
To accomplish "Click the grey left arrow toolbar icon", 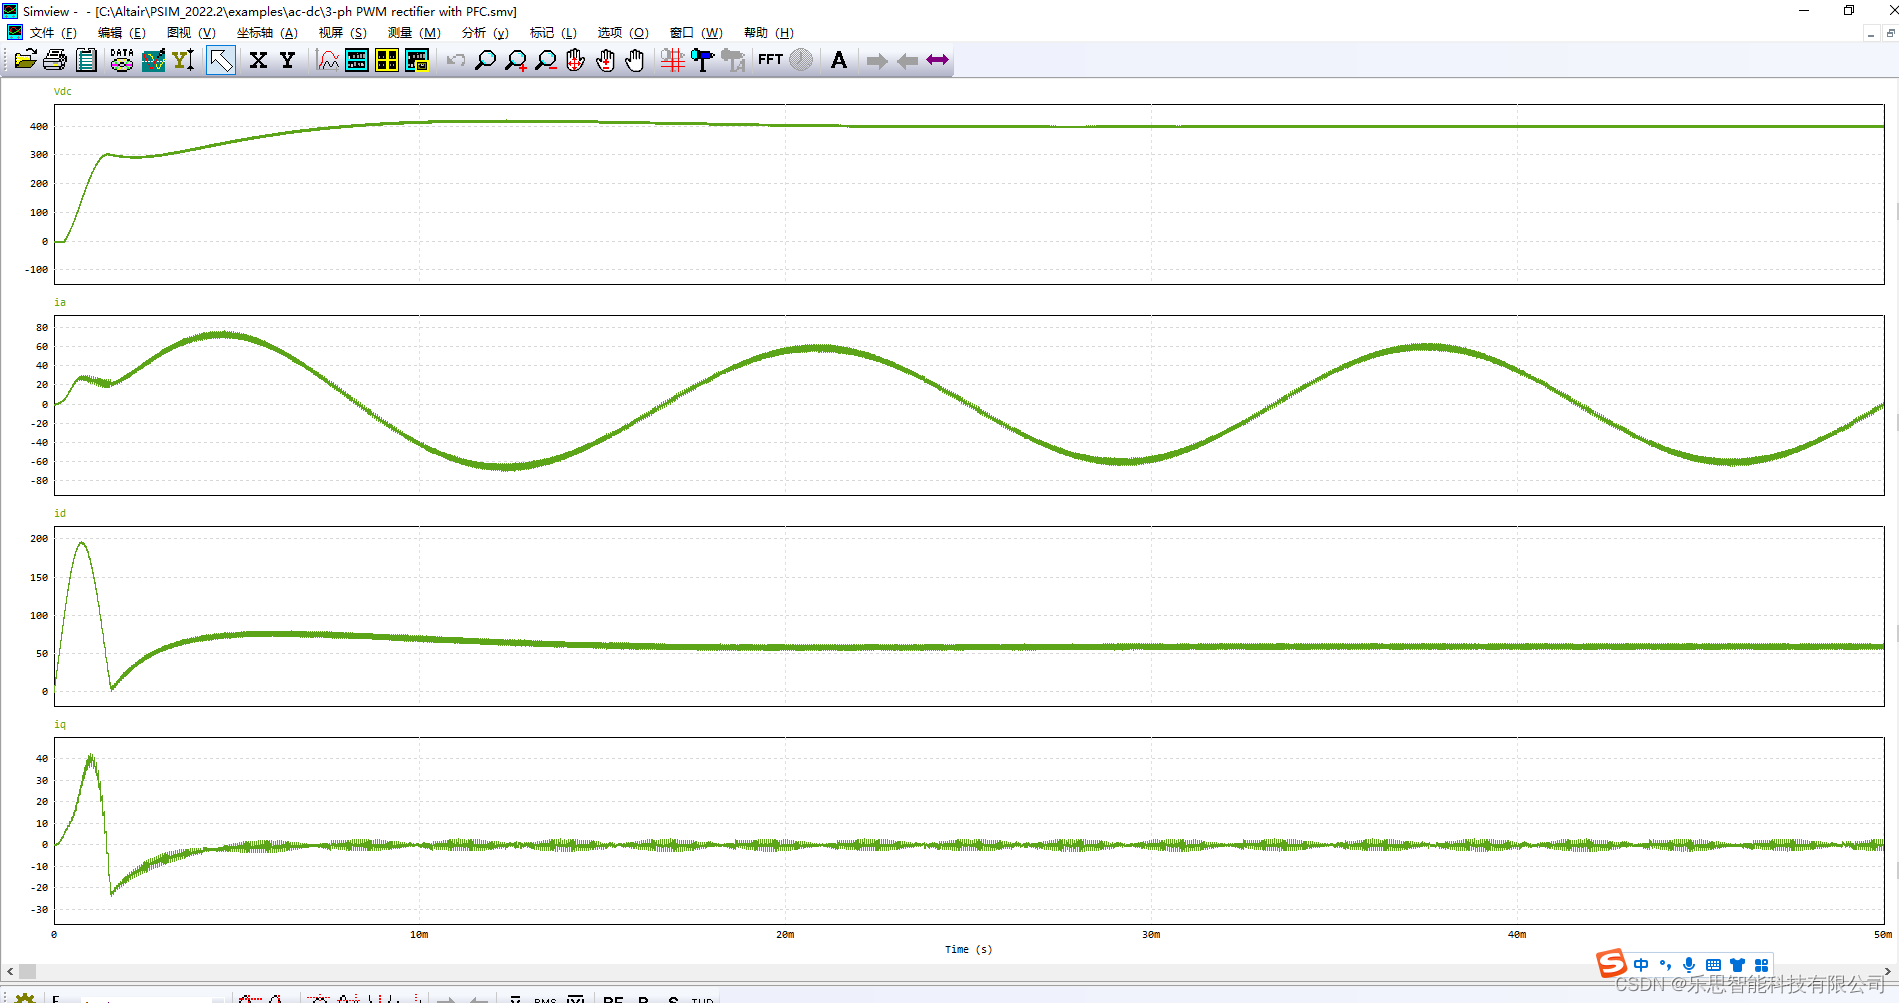I will 907,61.
